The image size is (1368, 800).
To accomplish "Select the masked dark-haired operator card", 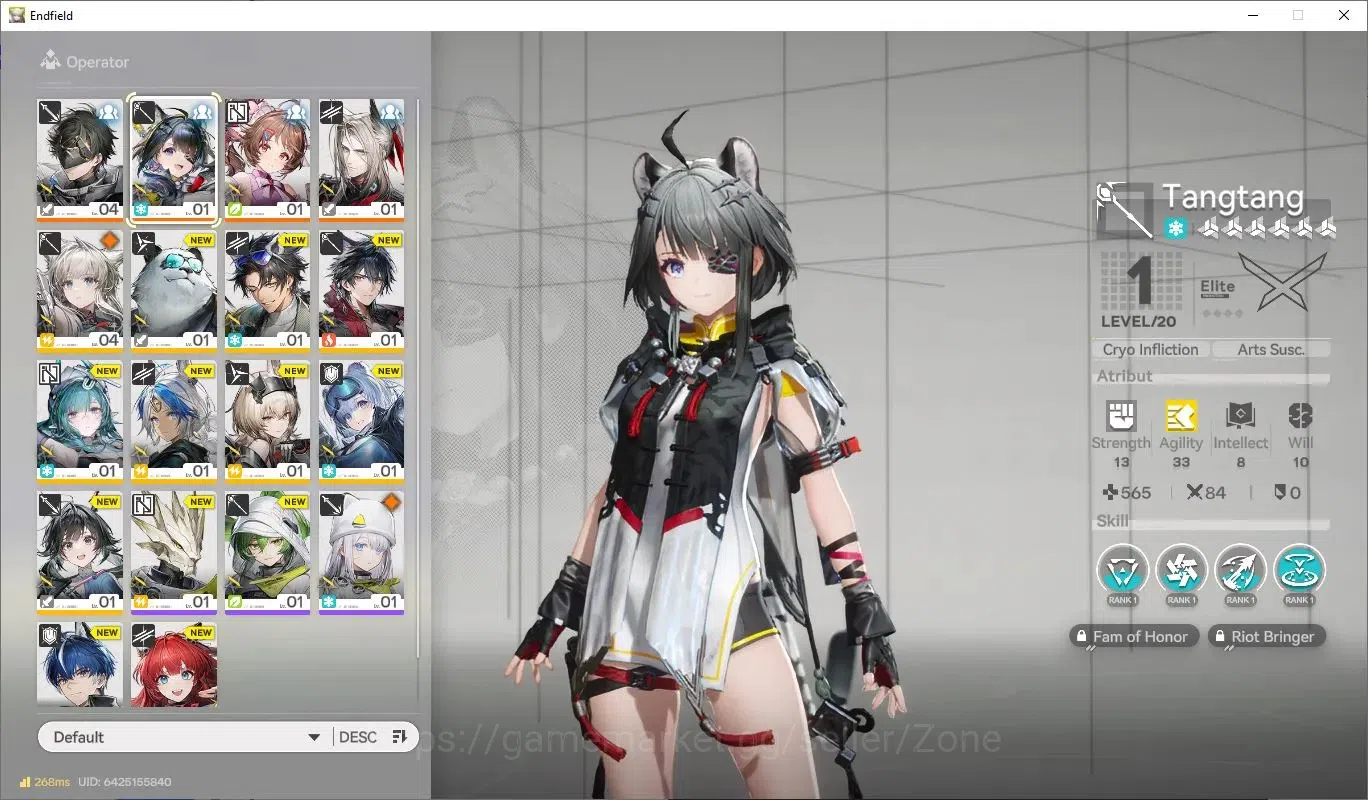I will 80,159.
